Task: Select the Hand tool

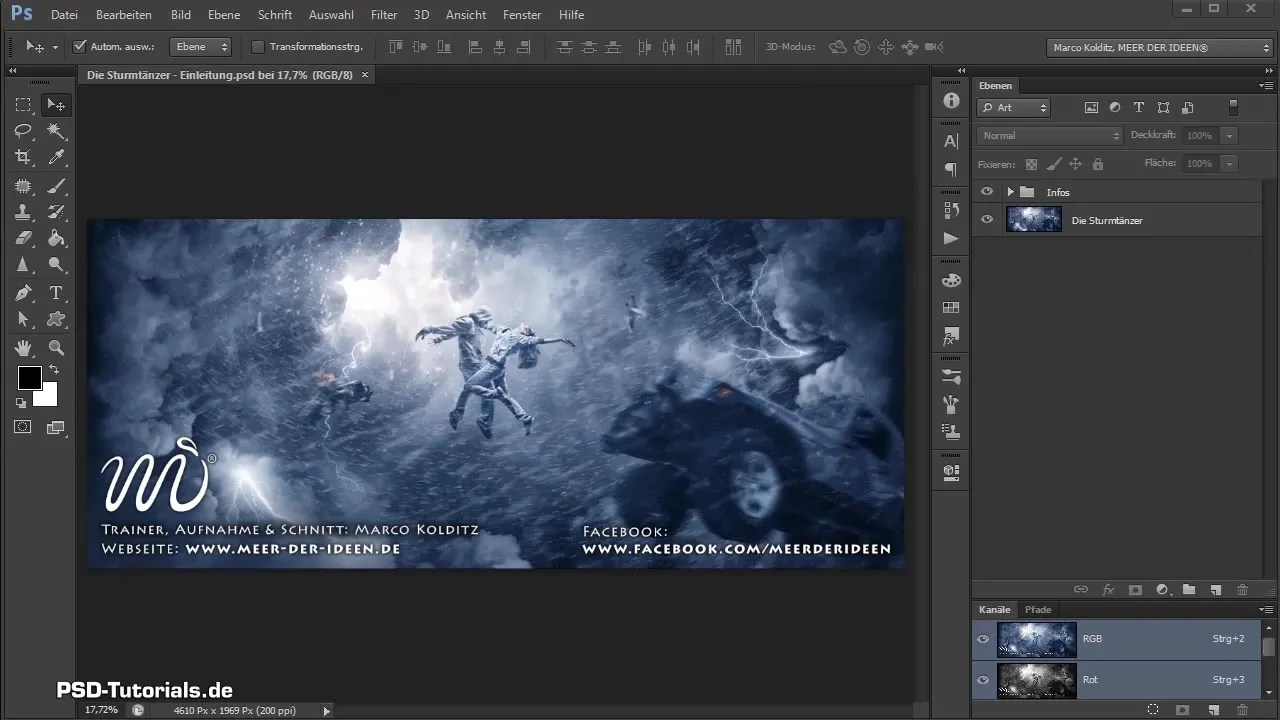Action: pos(22,348)
